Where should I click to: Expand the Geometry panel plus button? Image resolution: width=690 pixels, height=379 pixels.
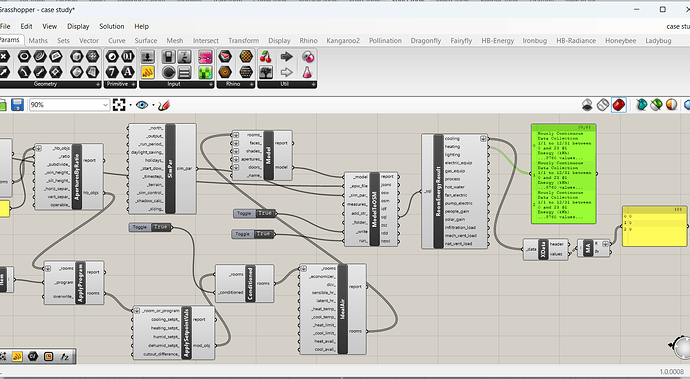(98, 84)
